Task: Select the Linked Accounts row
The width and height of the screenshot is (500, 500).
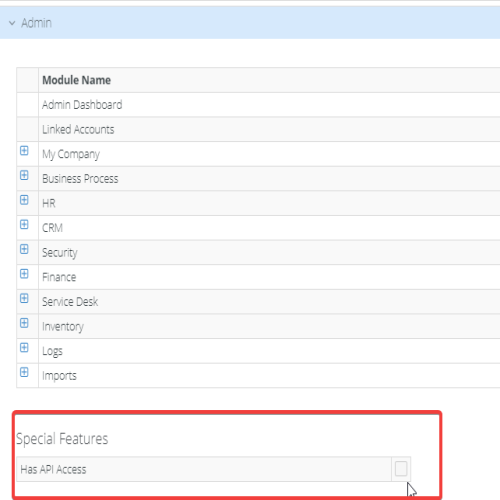Action: pos(258,129)
